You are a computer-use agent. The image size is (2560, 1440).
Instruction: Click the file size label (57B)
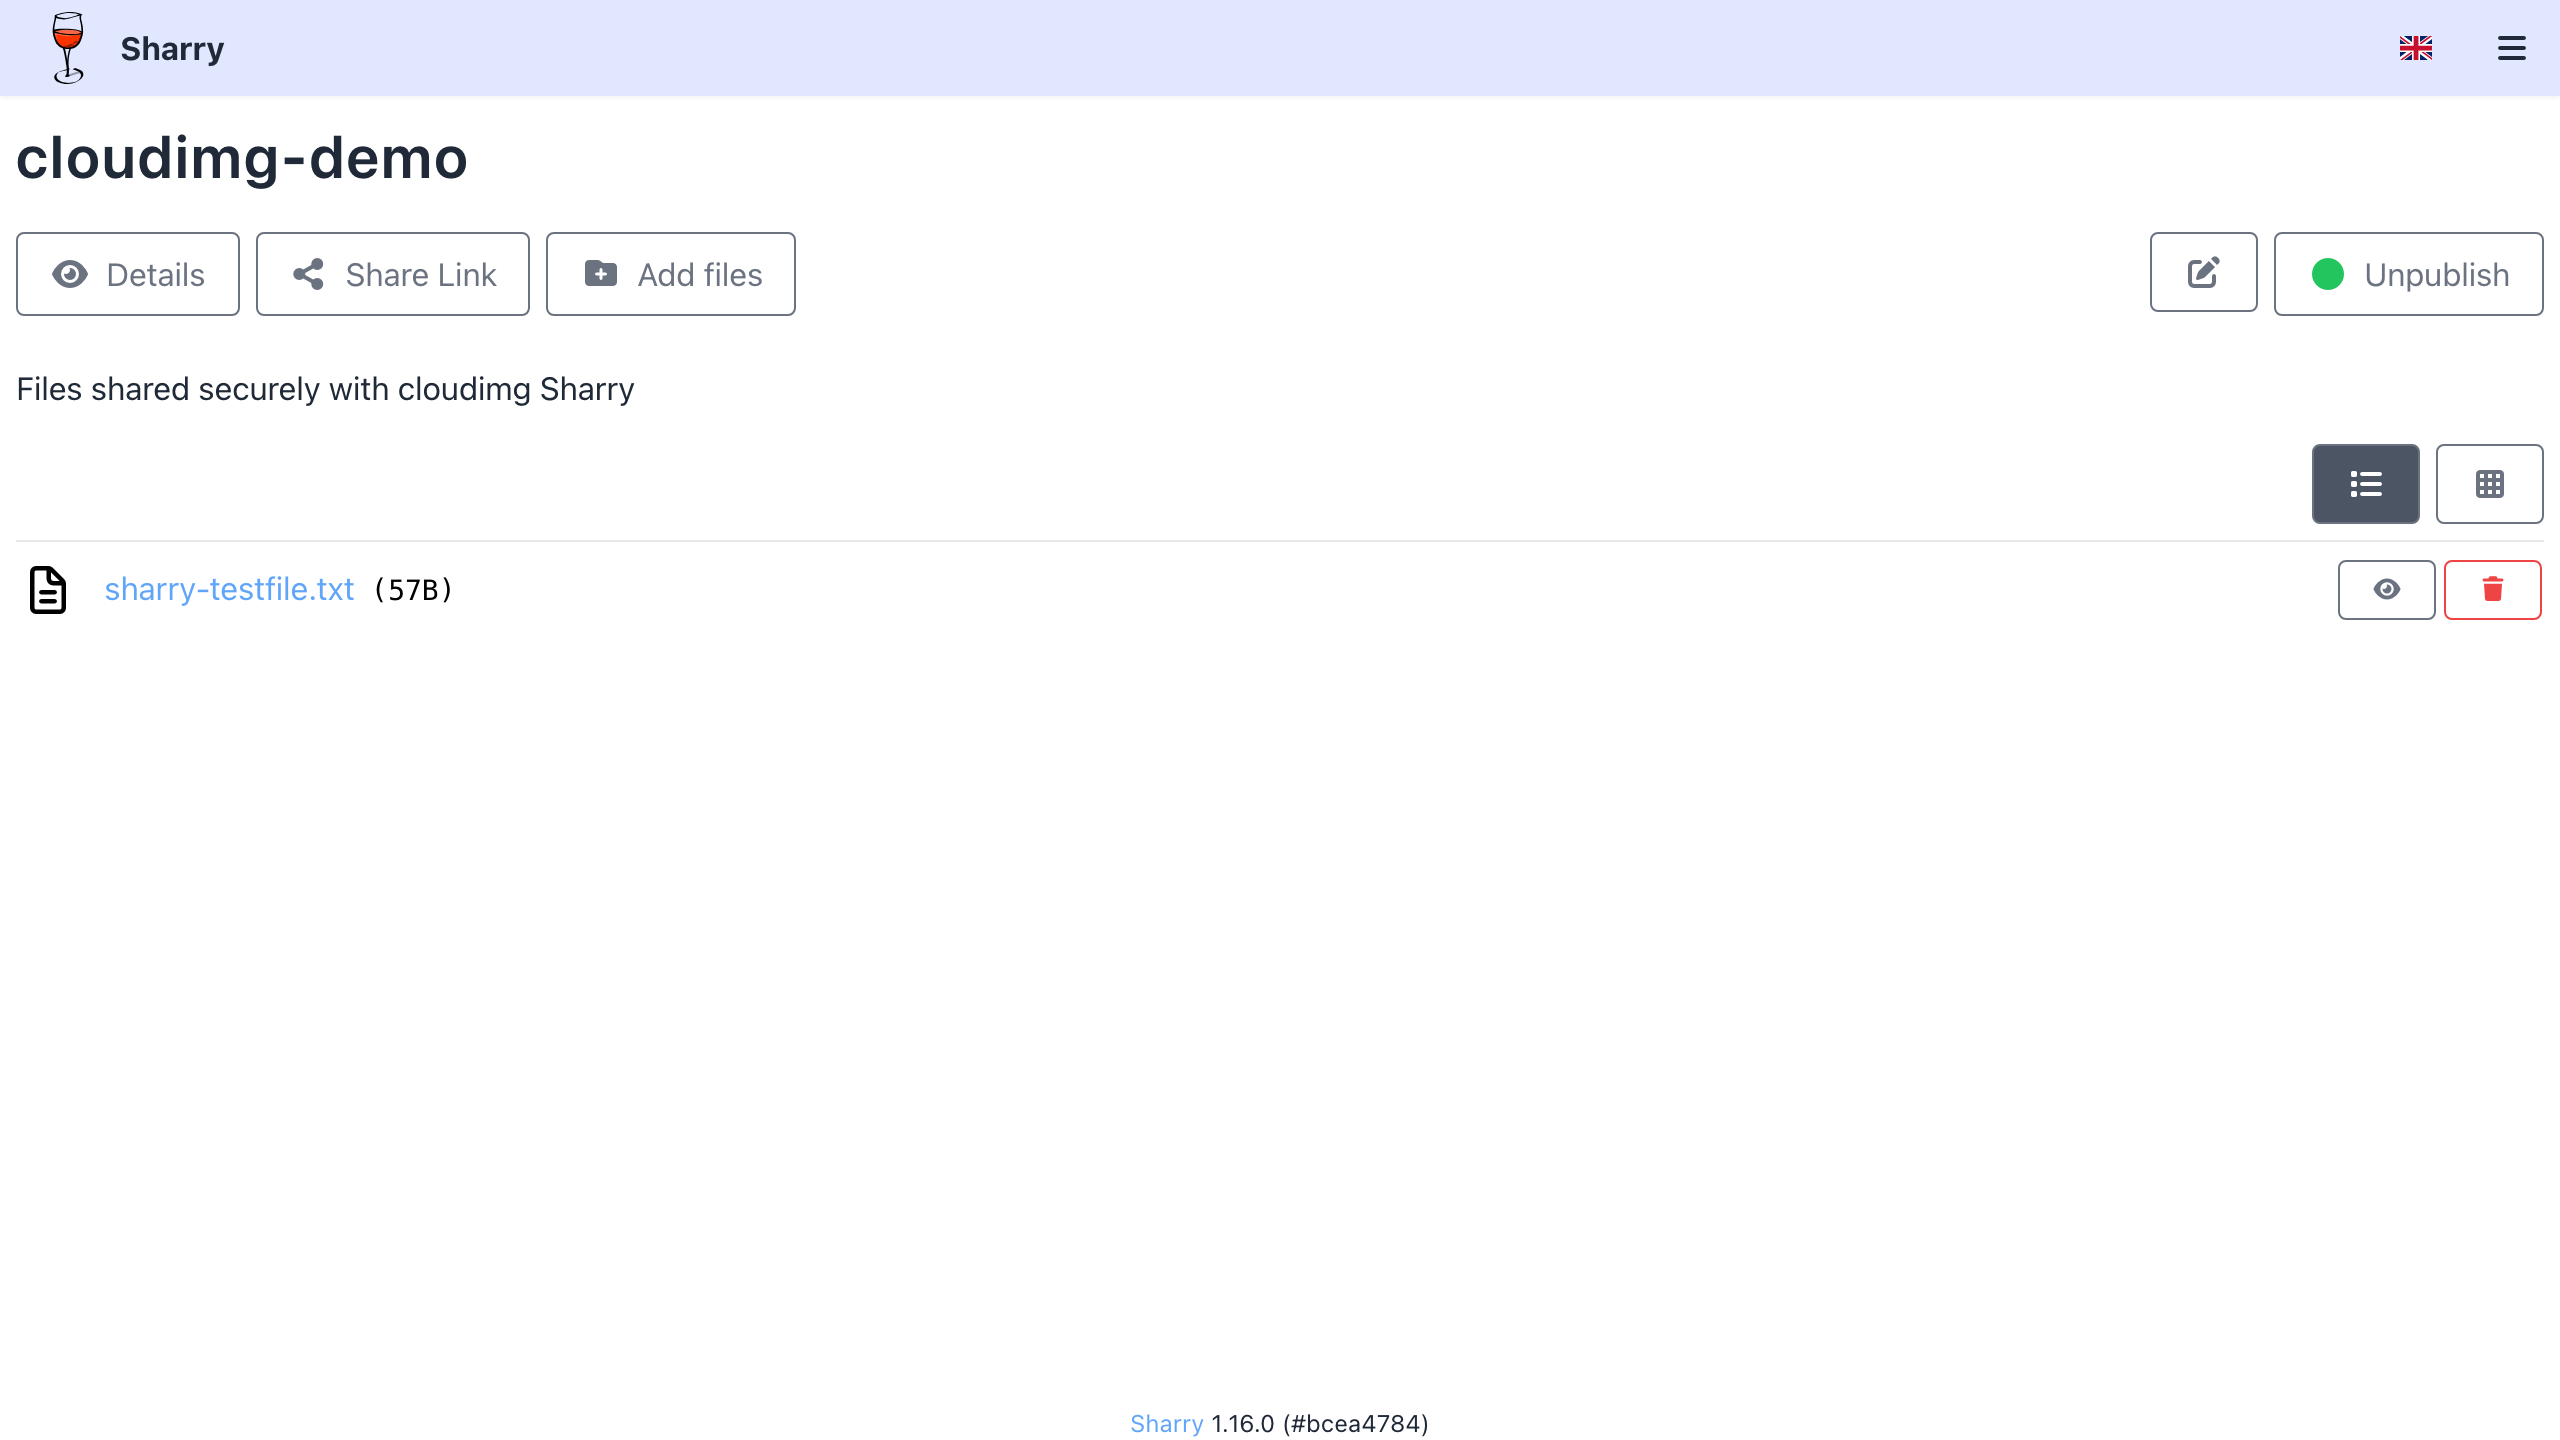click(x=413, y=590)
